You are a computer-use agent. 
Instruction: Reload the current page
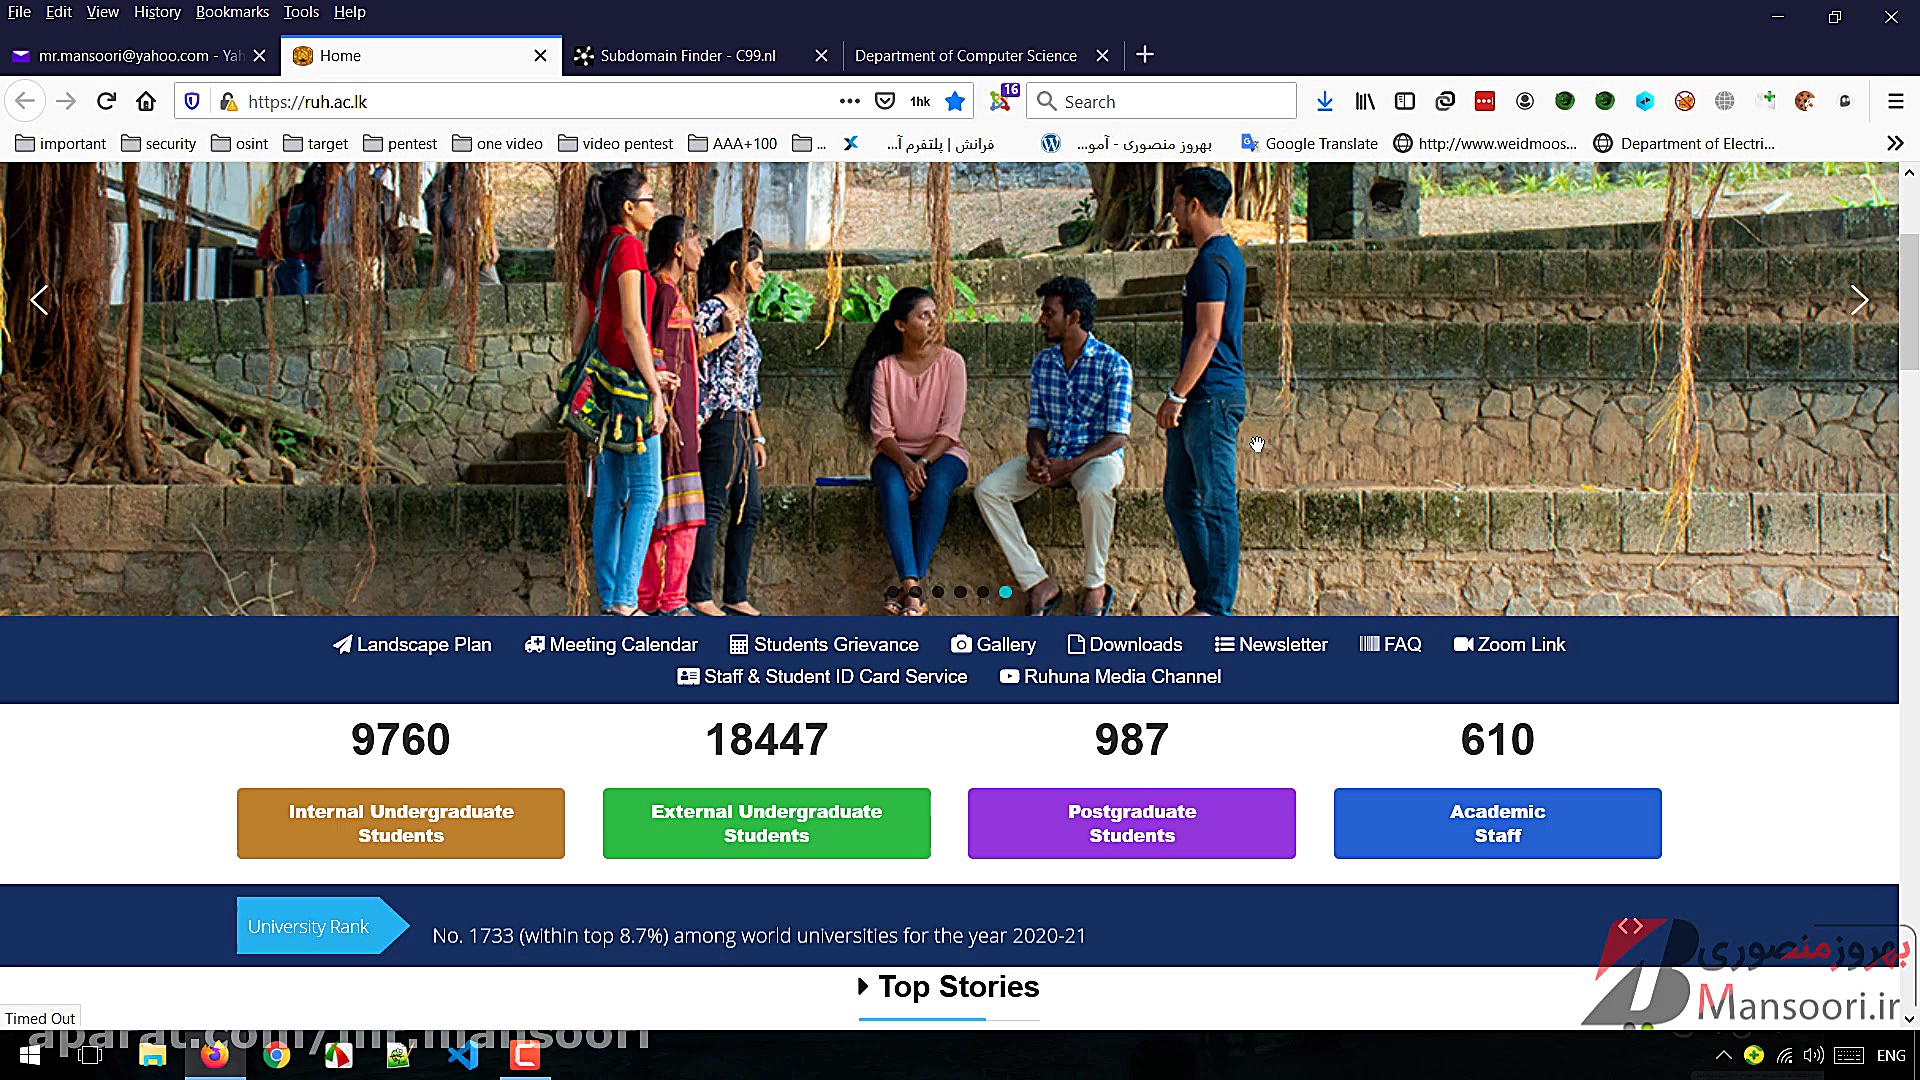pyautogui.click(x=106, y=101)
